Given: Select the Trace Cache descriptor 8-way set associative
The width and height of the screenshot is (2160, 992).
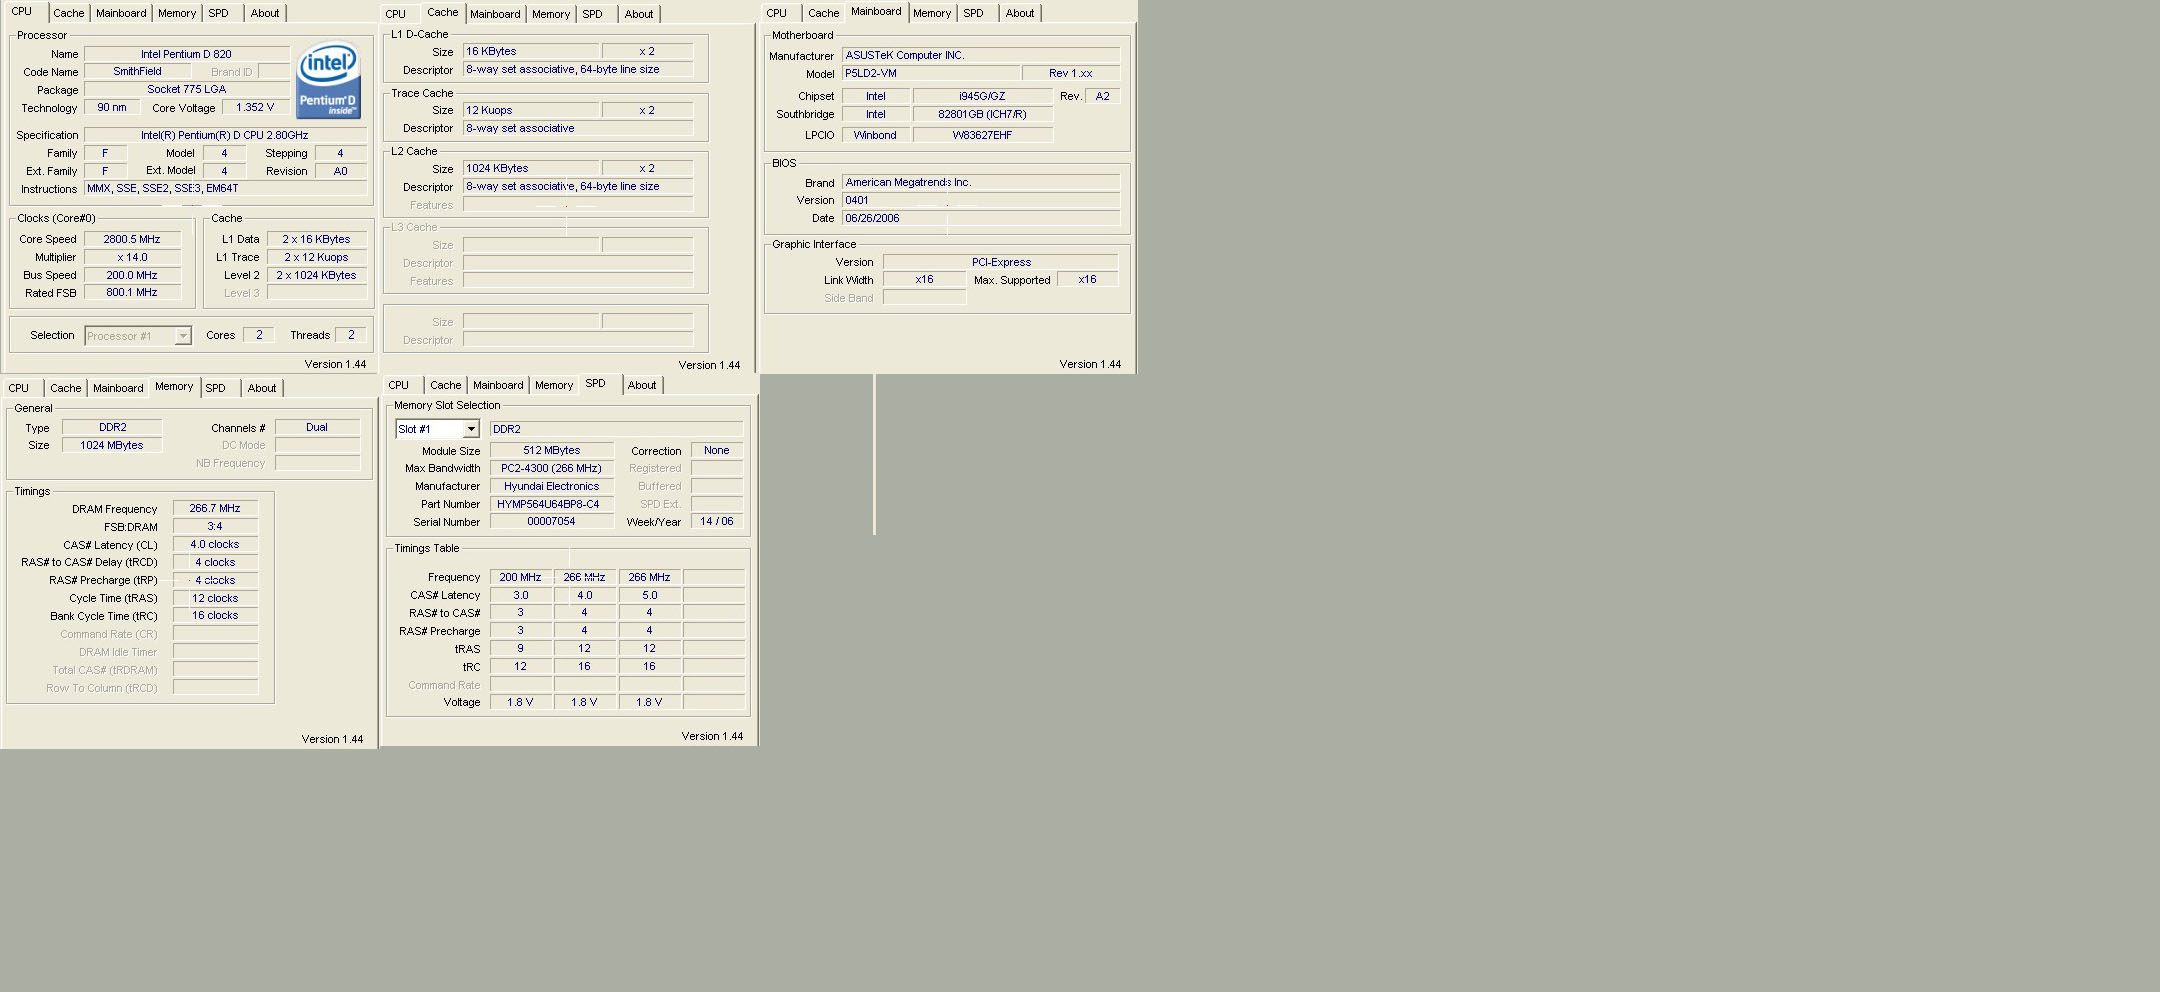Looking at the screenshot, I should click(578, 129).
